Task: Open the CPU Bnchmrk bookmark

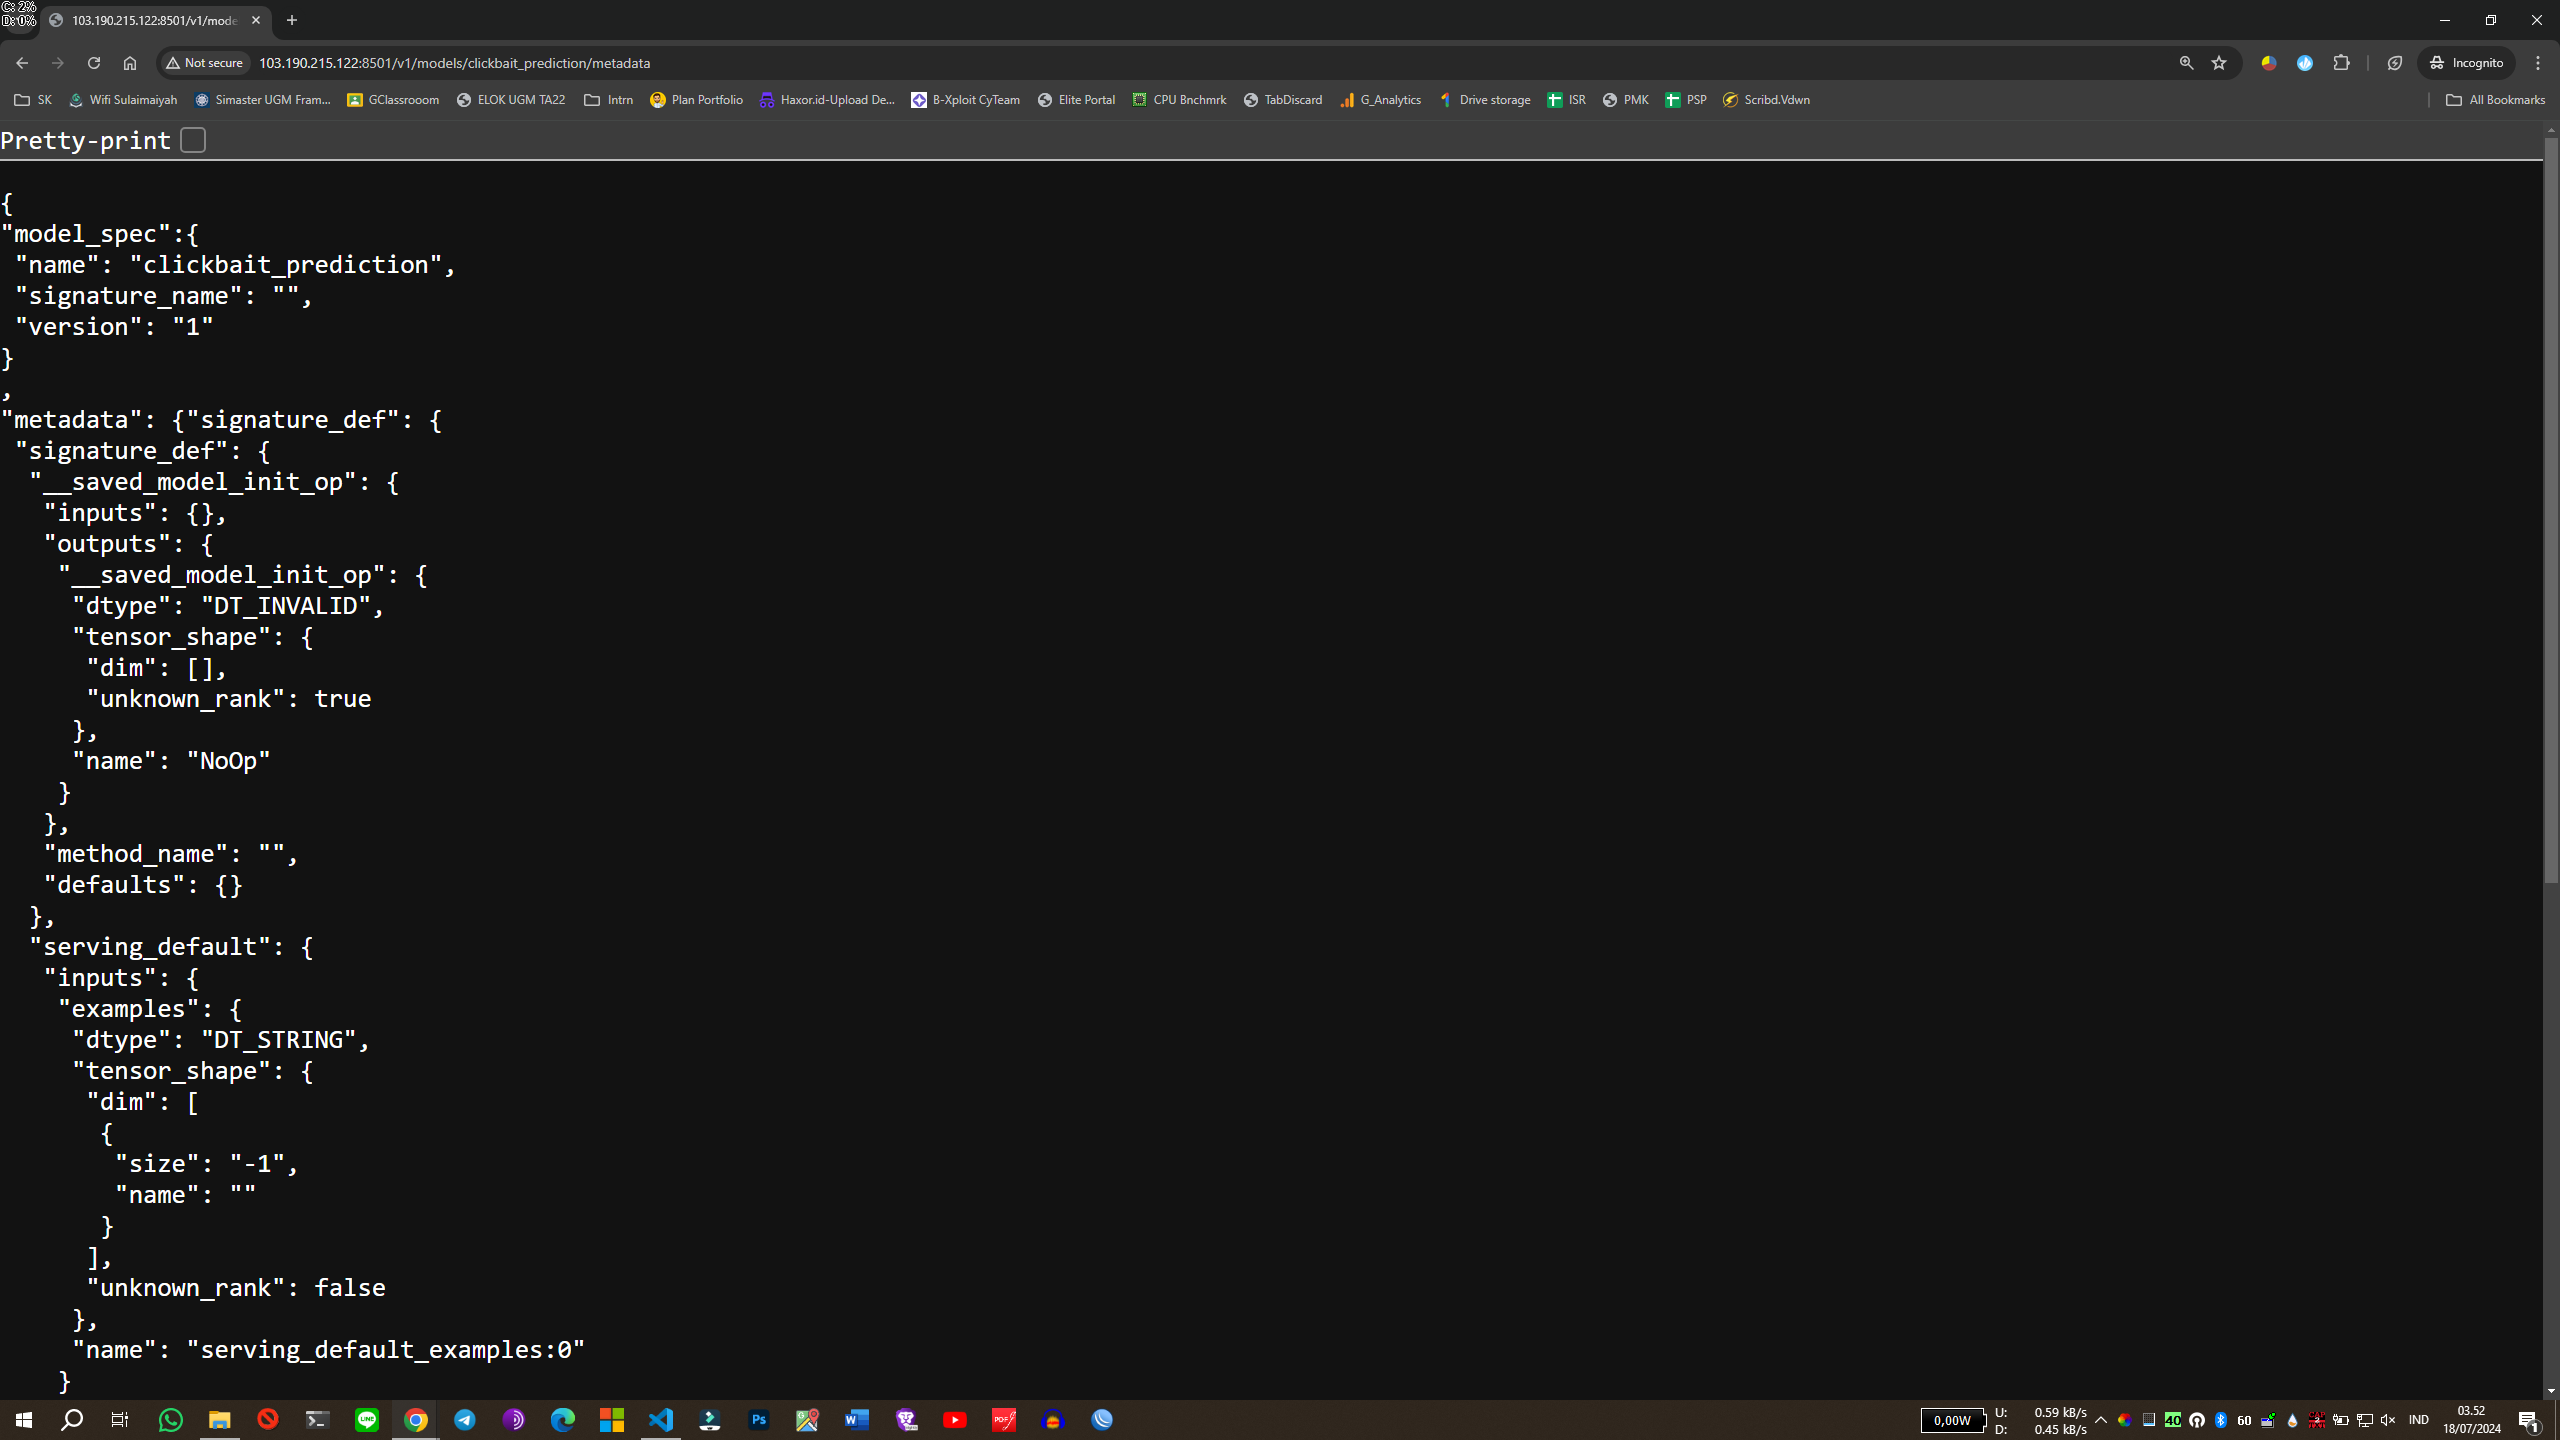Action: tap(1179, 100)
